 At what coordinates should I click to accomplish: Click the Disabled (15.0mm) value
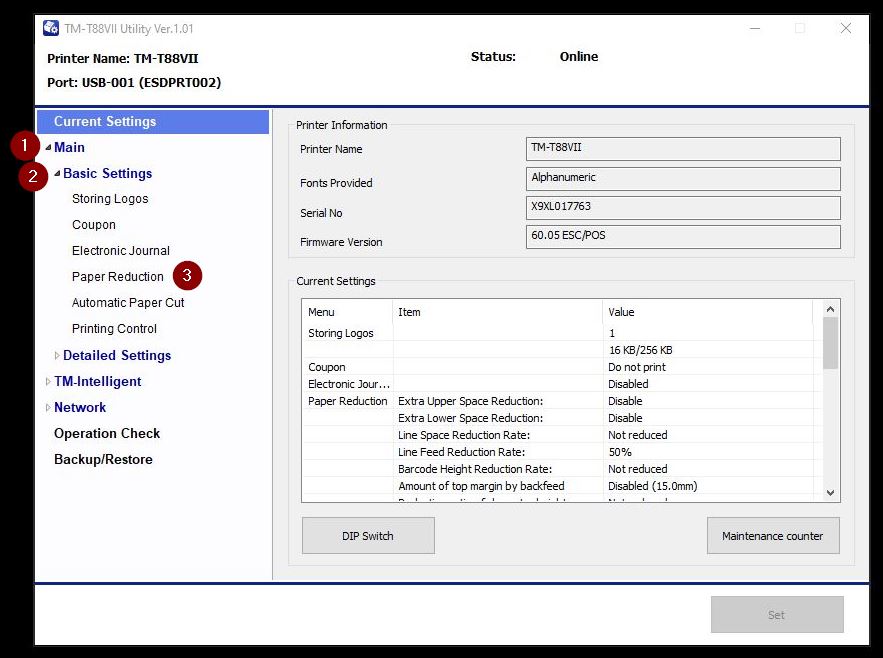[x=653, y=486]
